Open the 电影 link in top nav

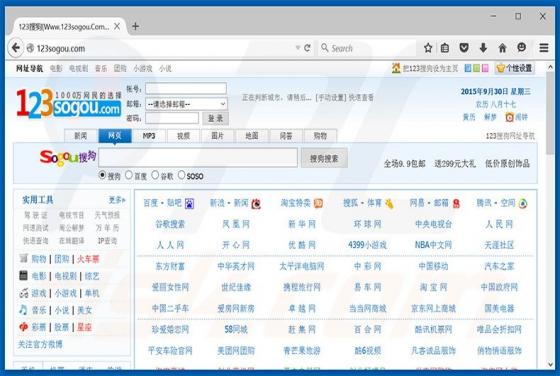coord(56,68)
